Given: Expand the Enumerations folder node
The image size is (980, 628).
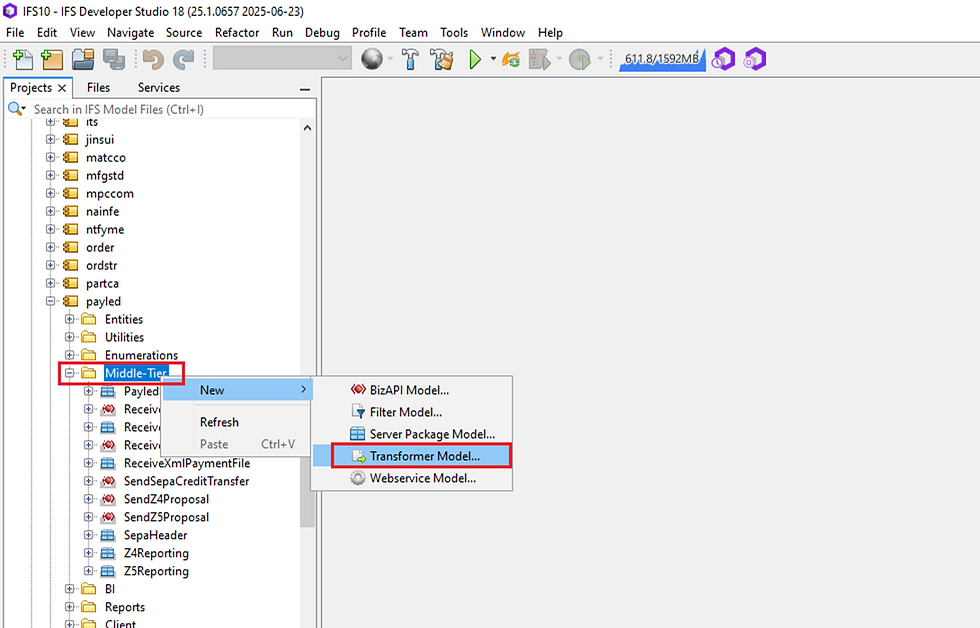Looking at the screenshot, I should (x=69, y=355).
